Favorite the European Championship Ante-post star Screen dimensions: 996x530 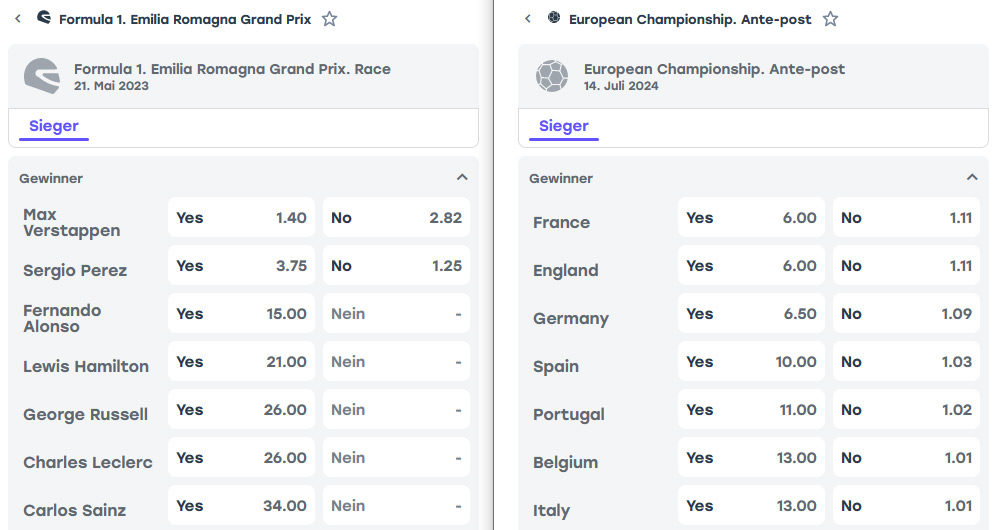(x=830, y=19)
